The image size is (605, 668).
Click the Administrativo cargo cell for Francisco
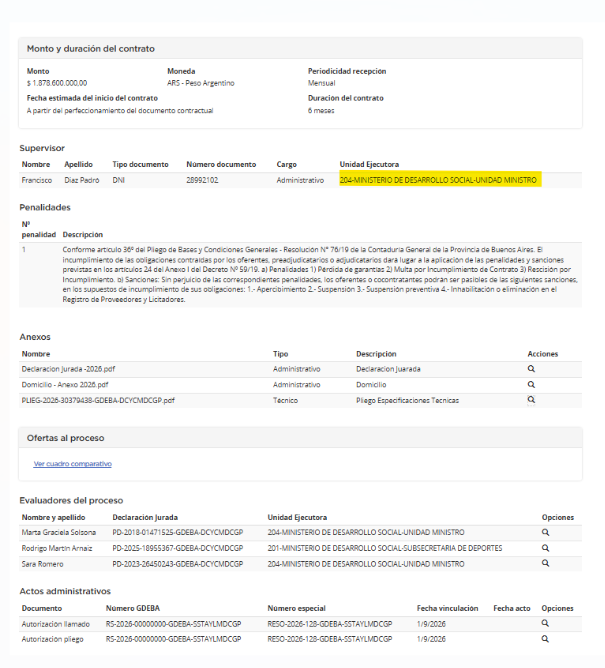point(300,180)
